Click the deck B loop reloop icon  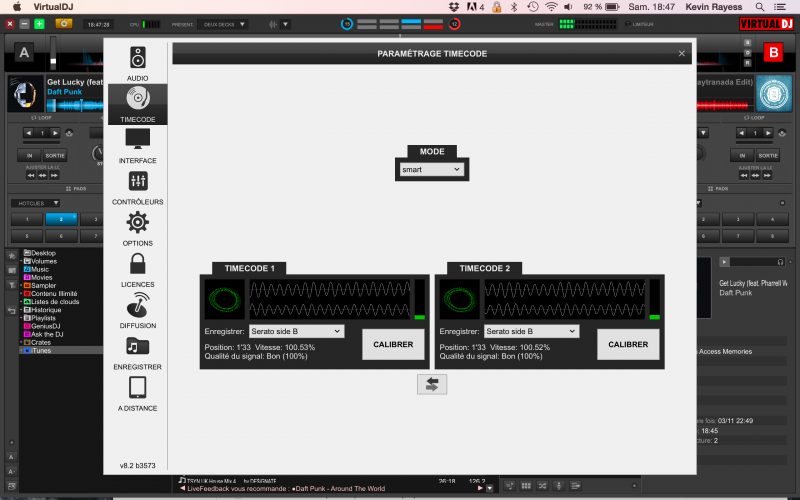click(782, 133)
